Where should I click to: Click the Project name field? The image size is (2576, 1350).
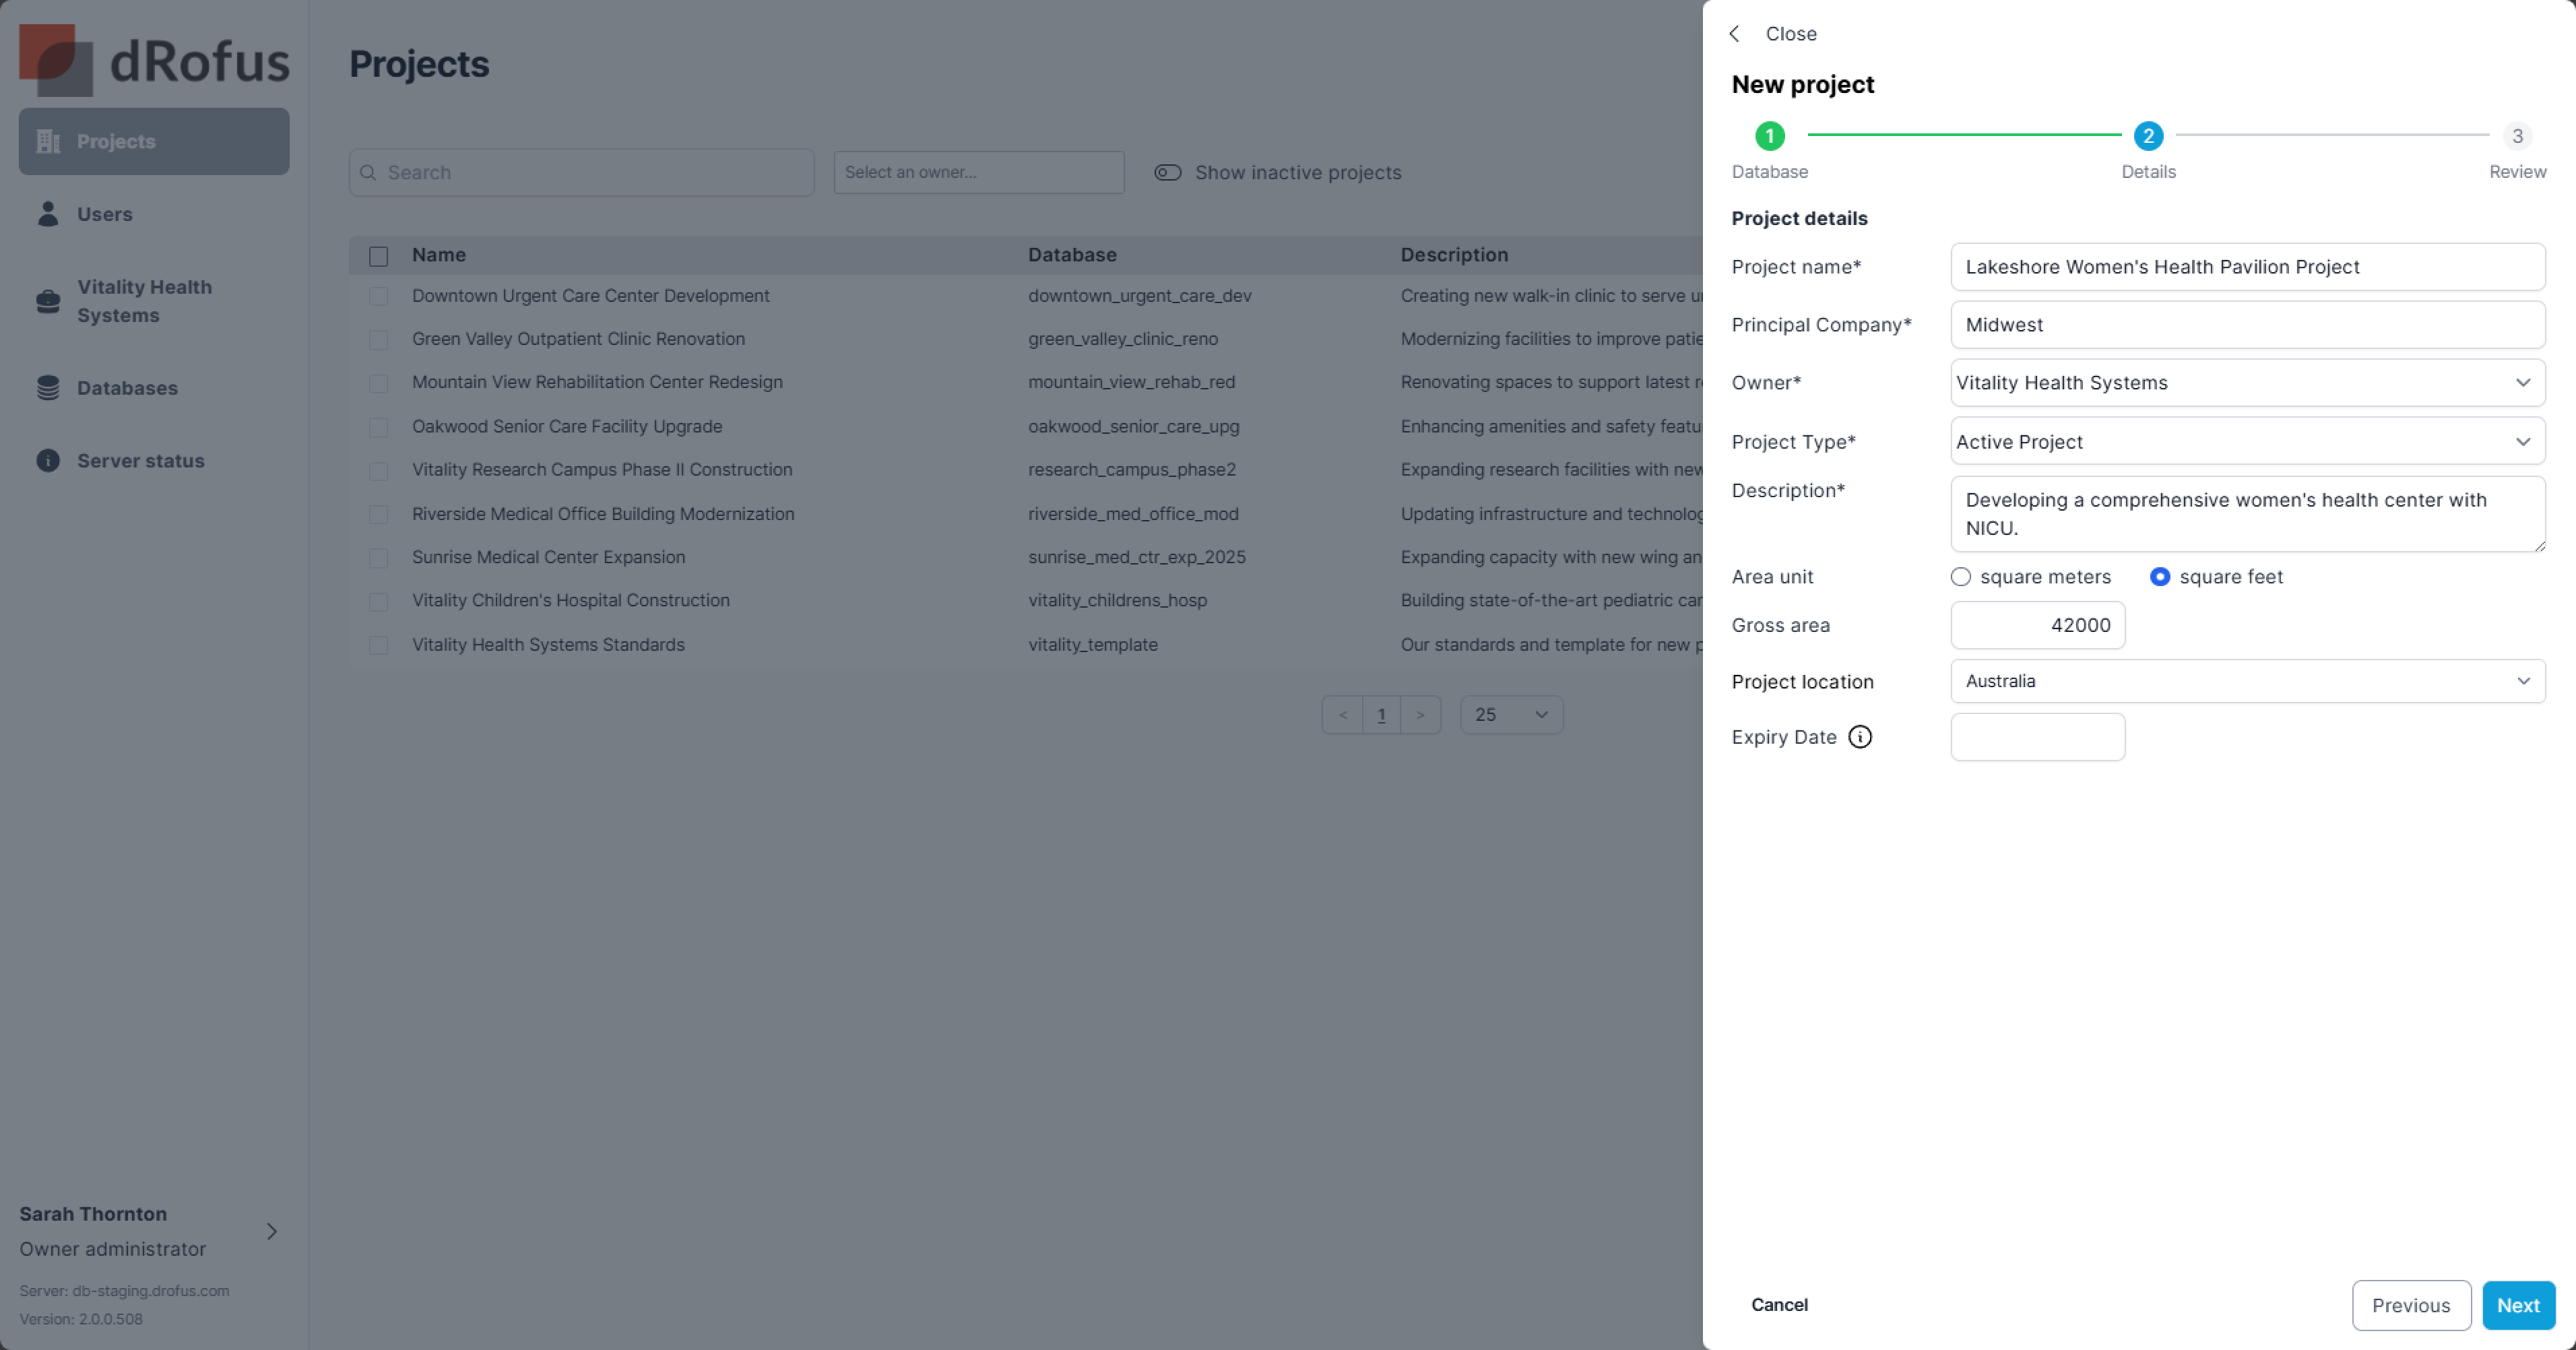[x=2247, y=267]
